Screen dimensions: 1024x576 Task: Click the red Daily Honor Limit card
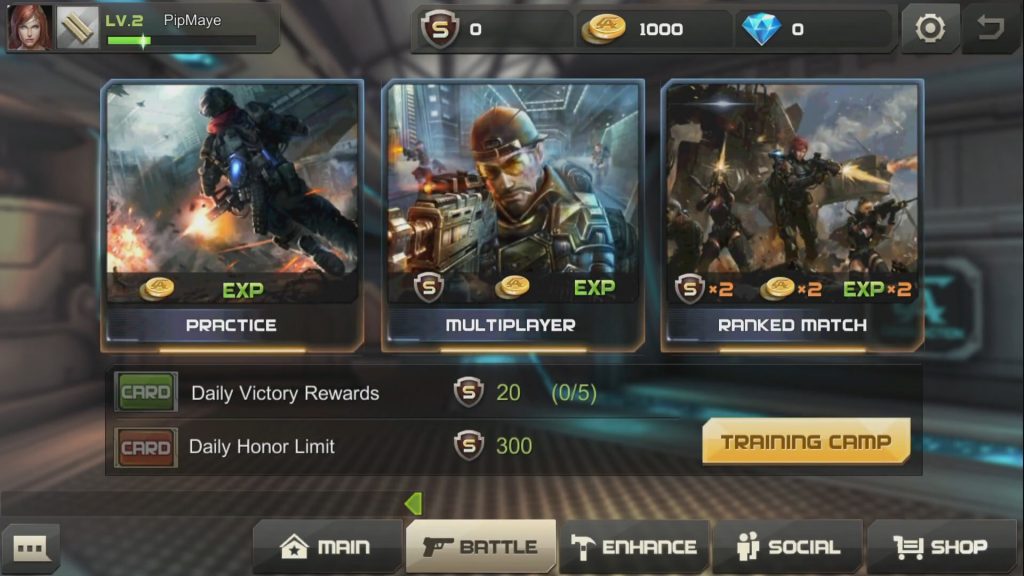146,447
